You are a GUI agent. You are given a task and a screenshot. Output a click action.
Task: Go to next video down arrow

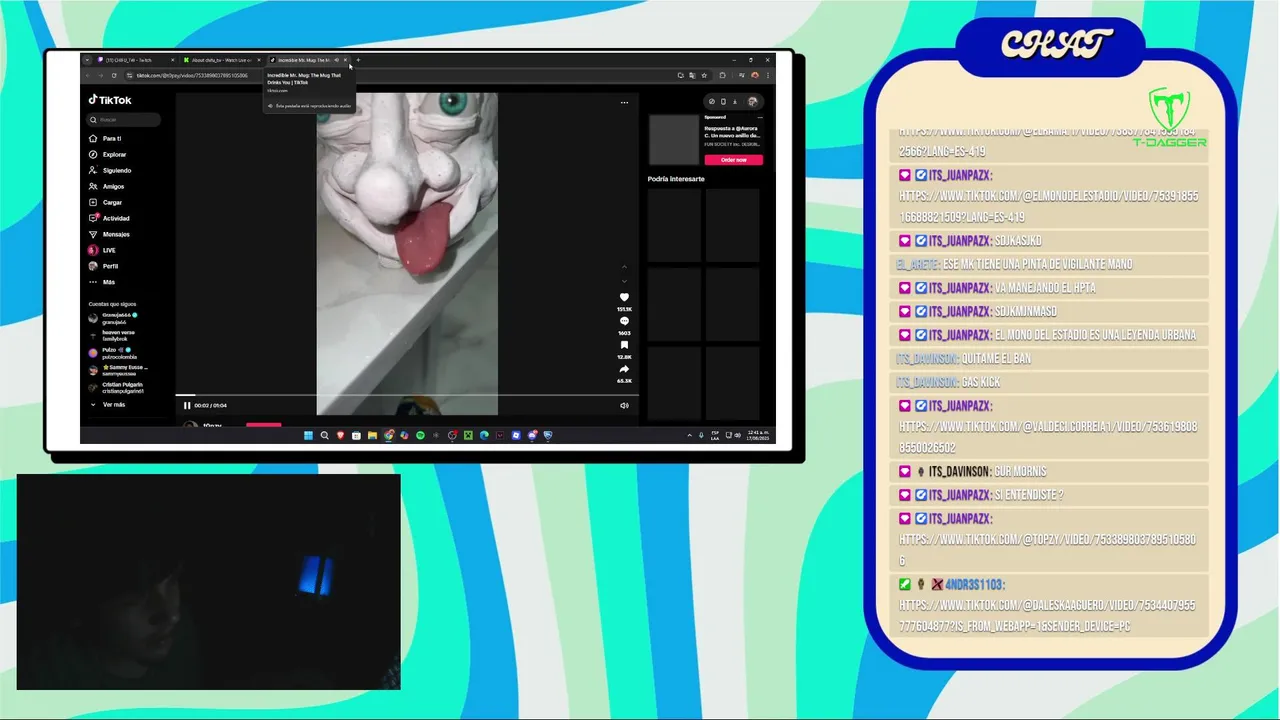pos(624,281)
